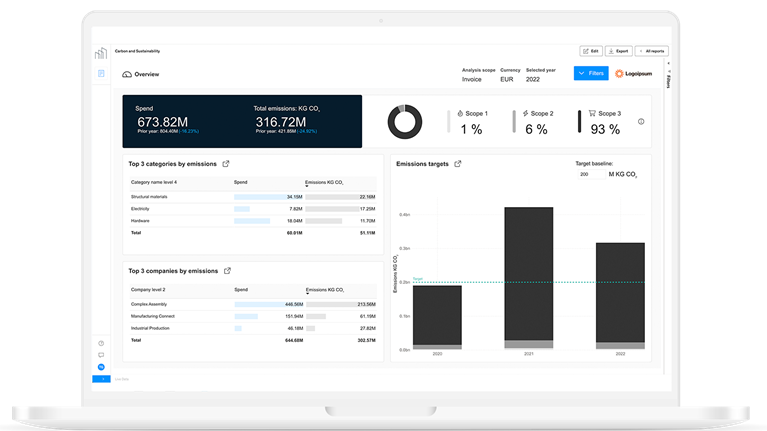This screenshot has width=767, height=431.
Task: Select the Complex Assembly company row
Action: coord(250,303)
